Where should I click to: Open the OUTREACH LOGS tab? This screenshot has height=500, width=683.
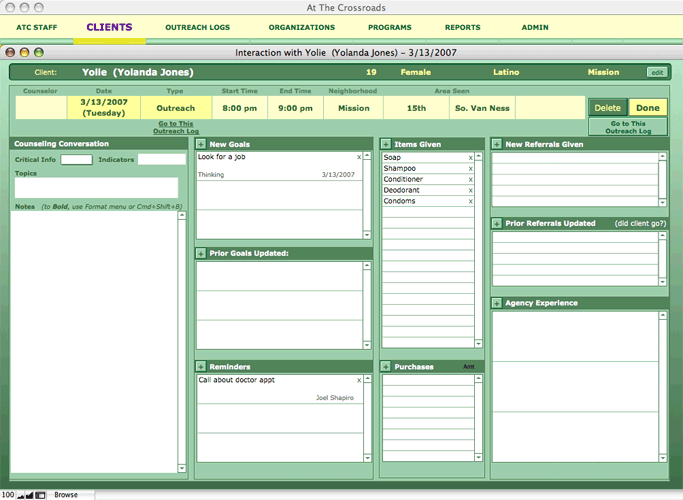click(197, 27)
